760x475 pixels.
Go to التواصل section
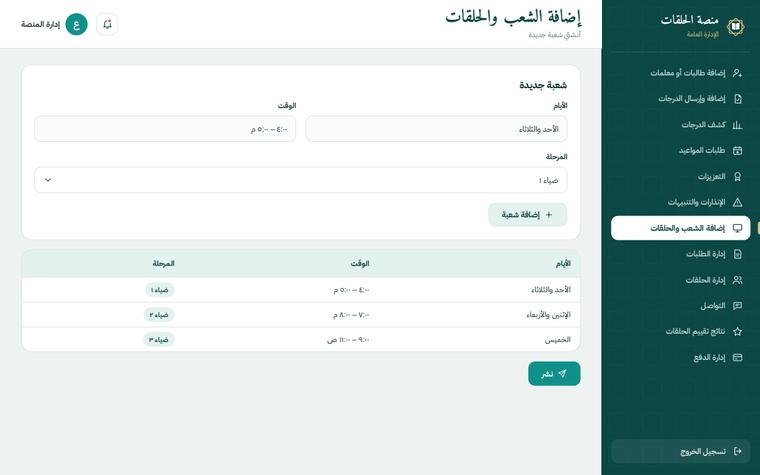pyautogui.click(x=681, y=306)
